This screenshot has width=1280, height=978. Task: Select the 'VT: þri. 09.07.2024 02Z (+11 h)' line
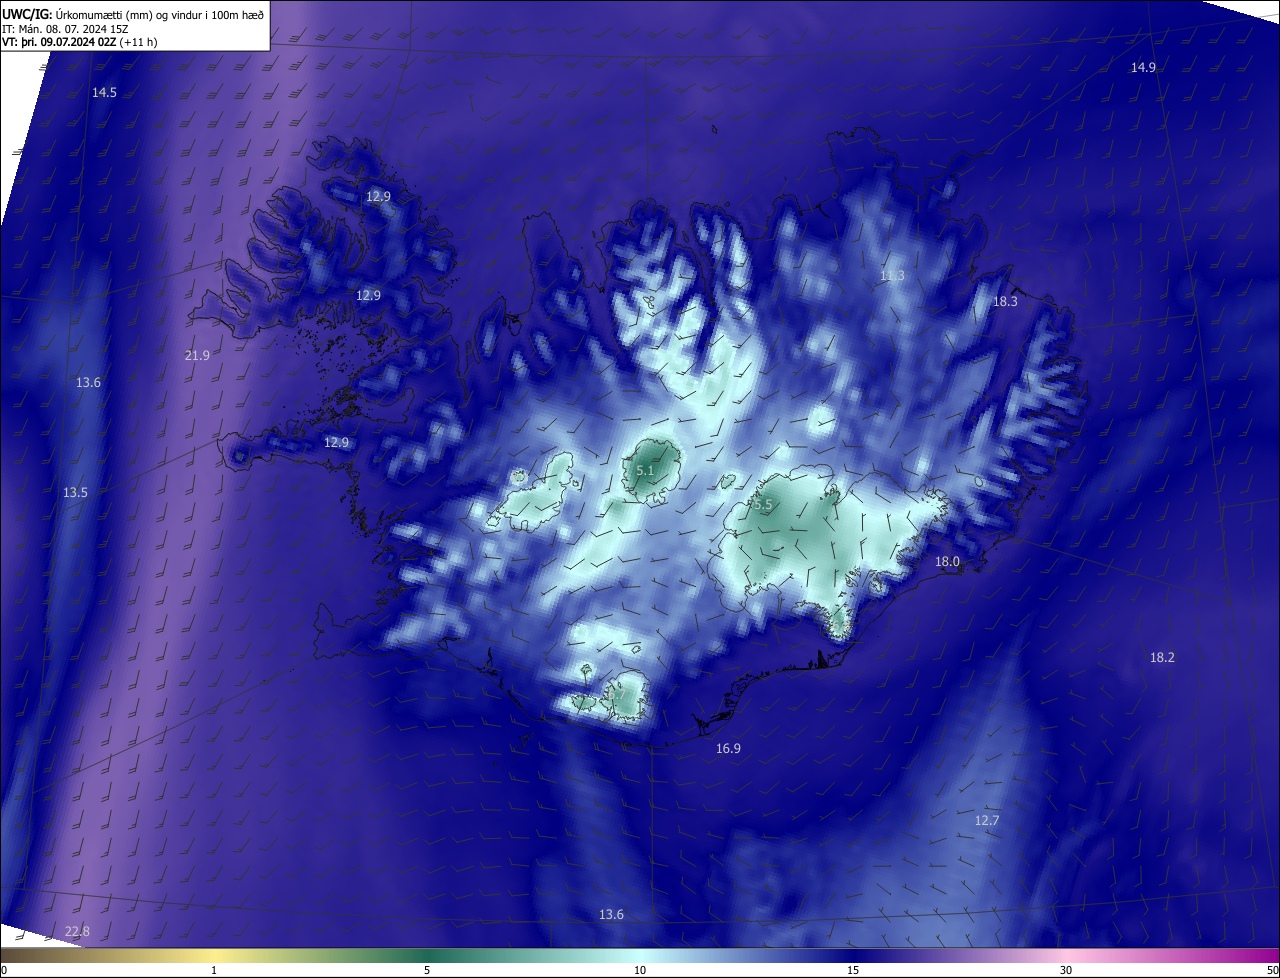click(x=79, y=42)
